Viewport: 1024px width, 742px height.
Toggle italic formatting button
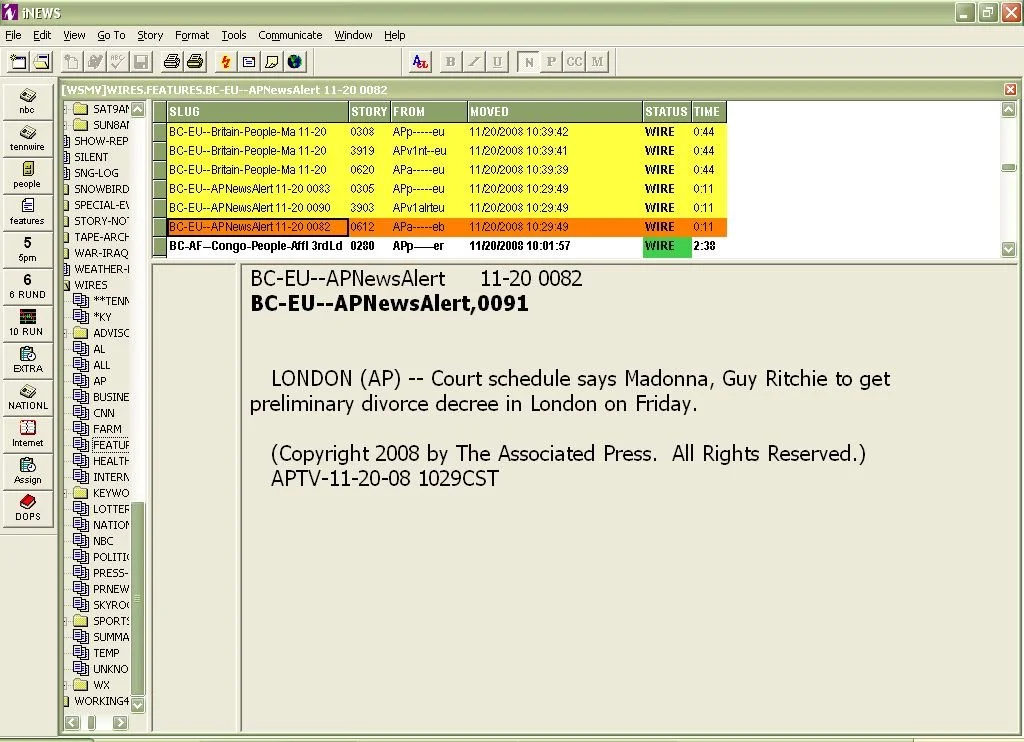(x=473, y=62)
